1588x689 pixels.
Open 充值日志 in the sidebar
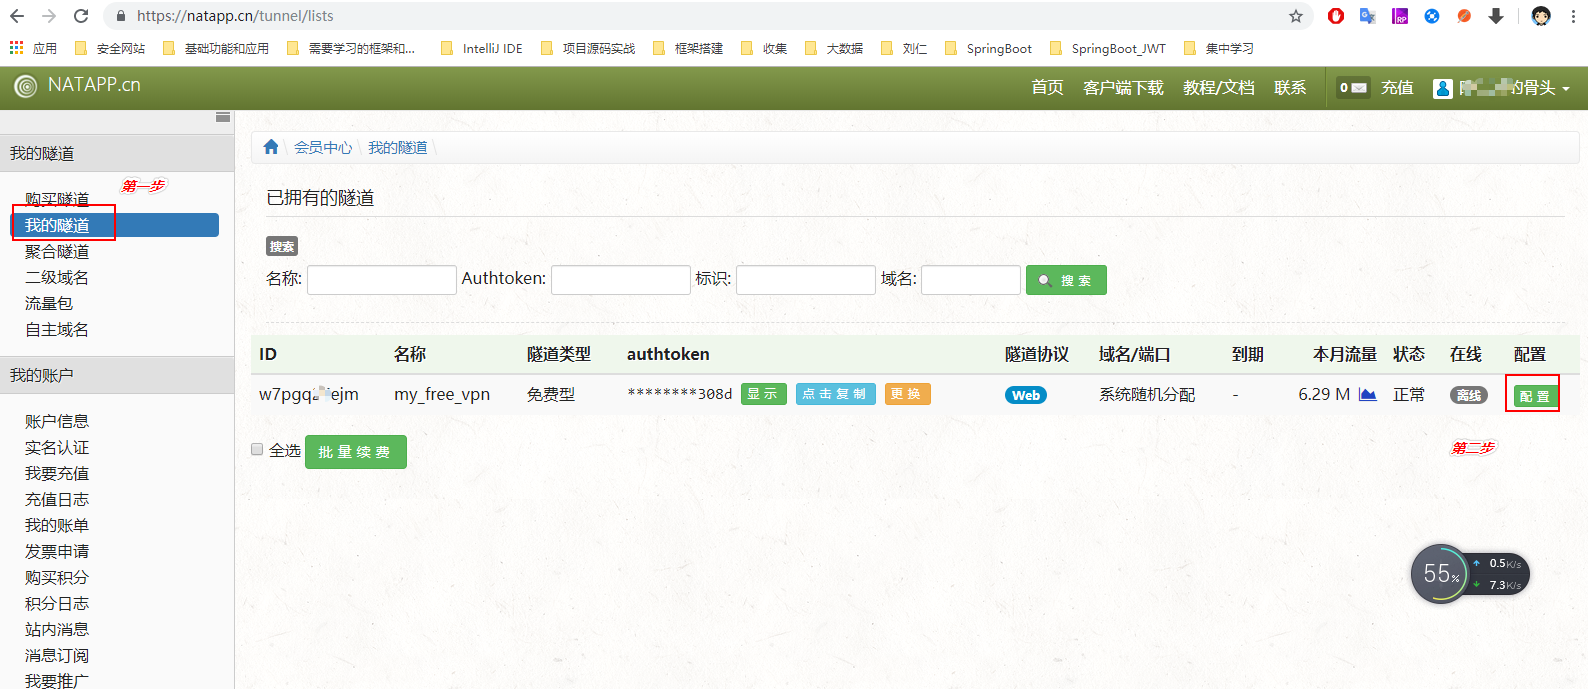57,499
